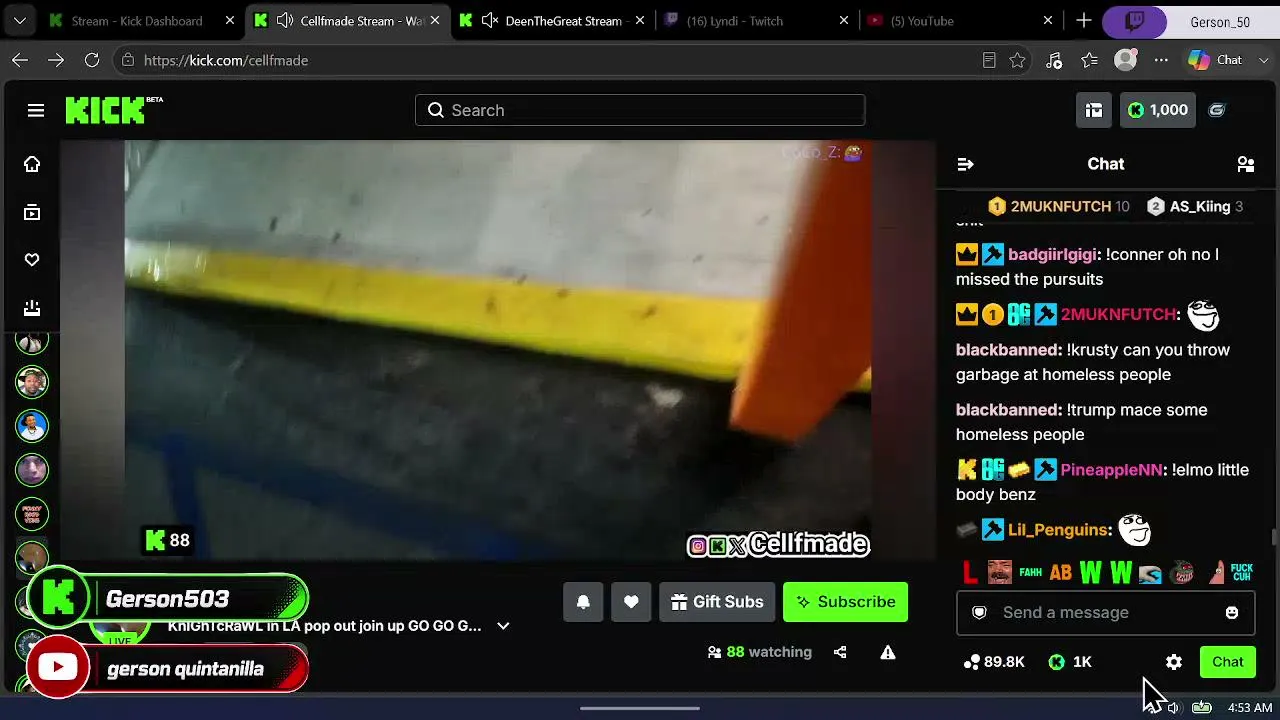1280x720 pixels.
Task: Bookmark this page with the star
Action: point(1017,60)
